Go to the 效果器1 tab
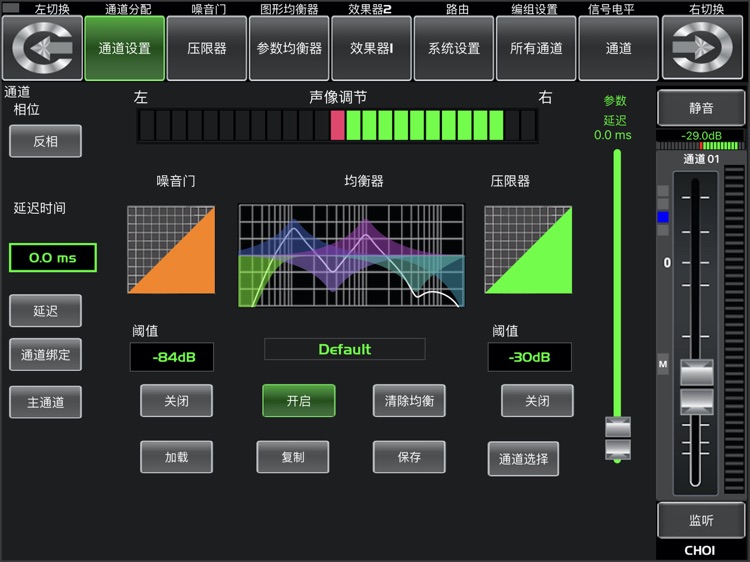This screenshot has width=750, height=562. coord(371,48)
